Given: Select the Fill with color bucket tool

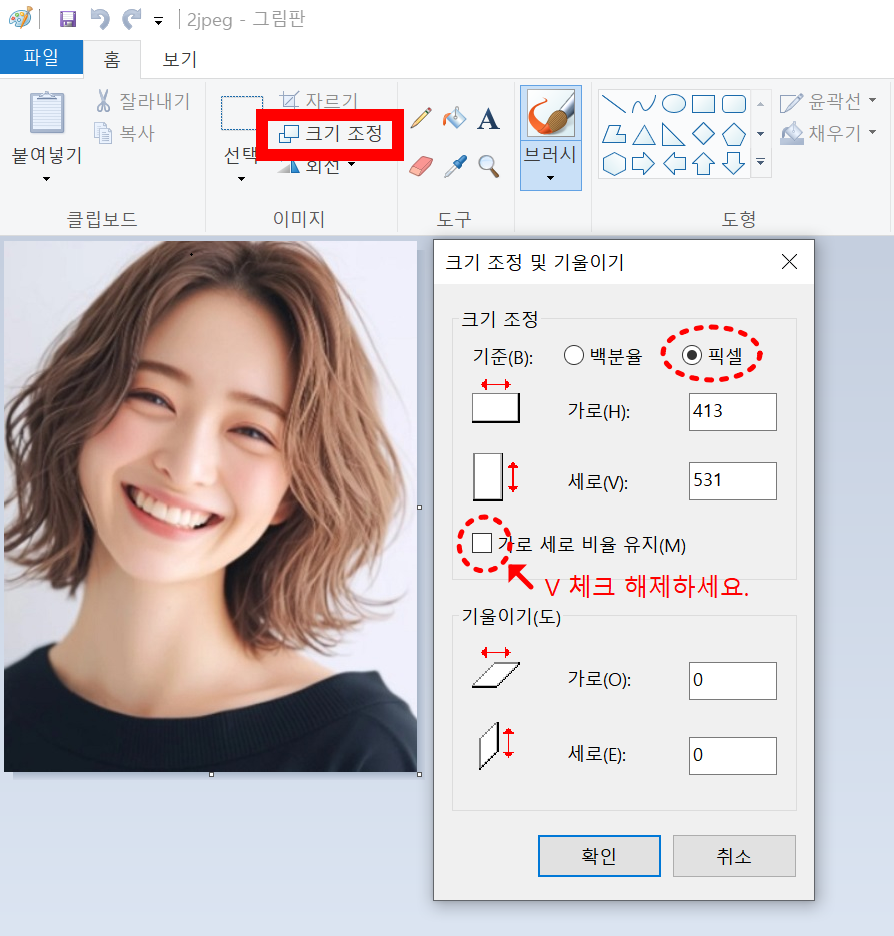Looking at the screenshot, I should (x=454, y=117).
